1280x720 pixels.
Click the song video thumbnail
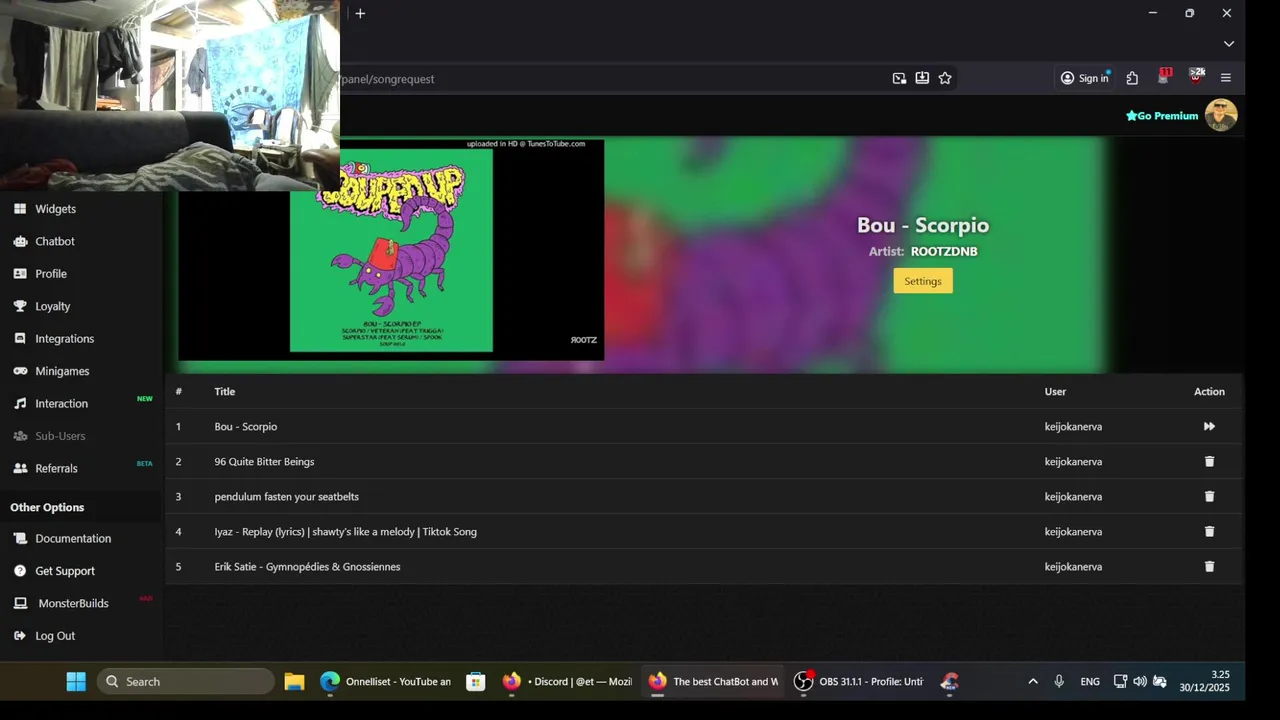391,249
